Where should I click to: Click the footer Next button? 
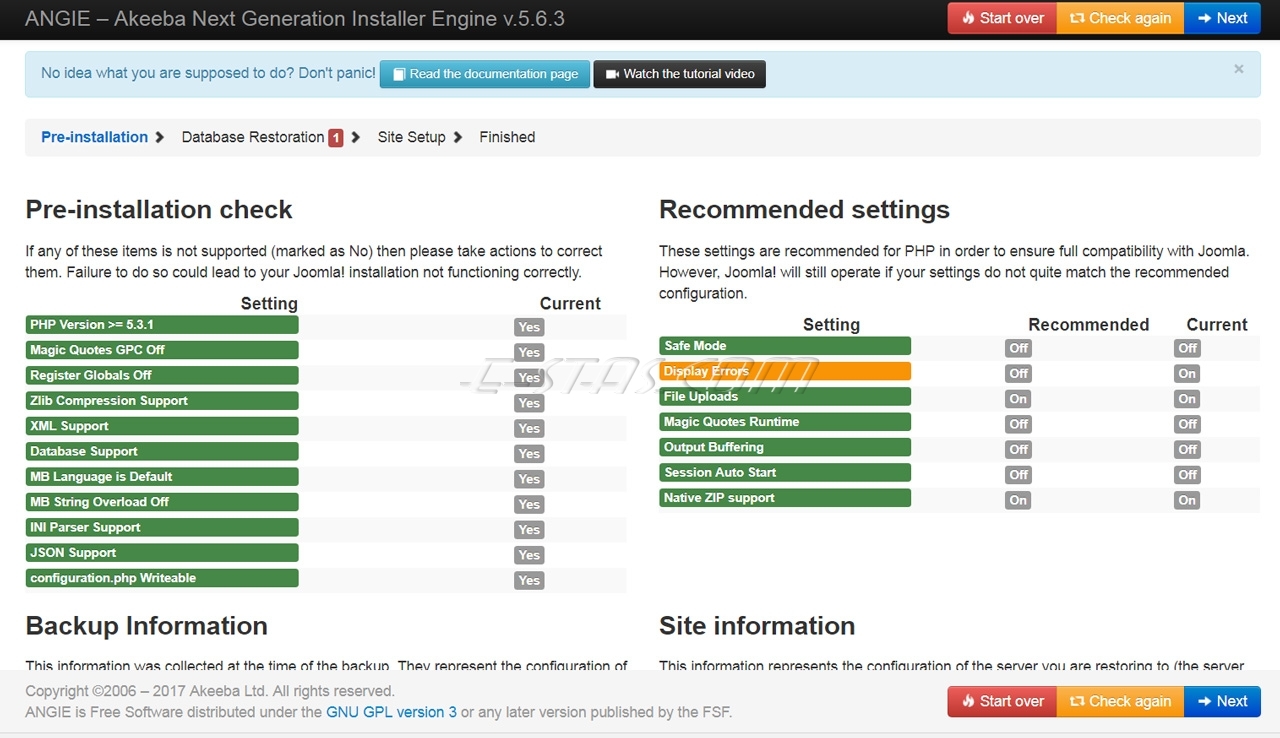click(1222, 701)
